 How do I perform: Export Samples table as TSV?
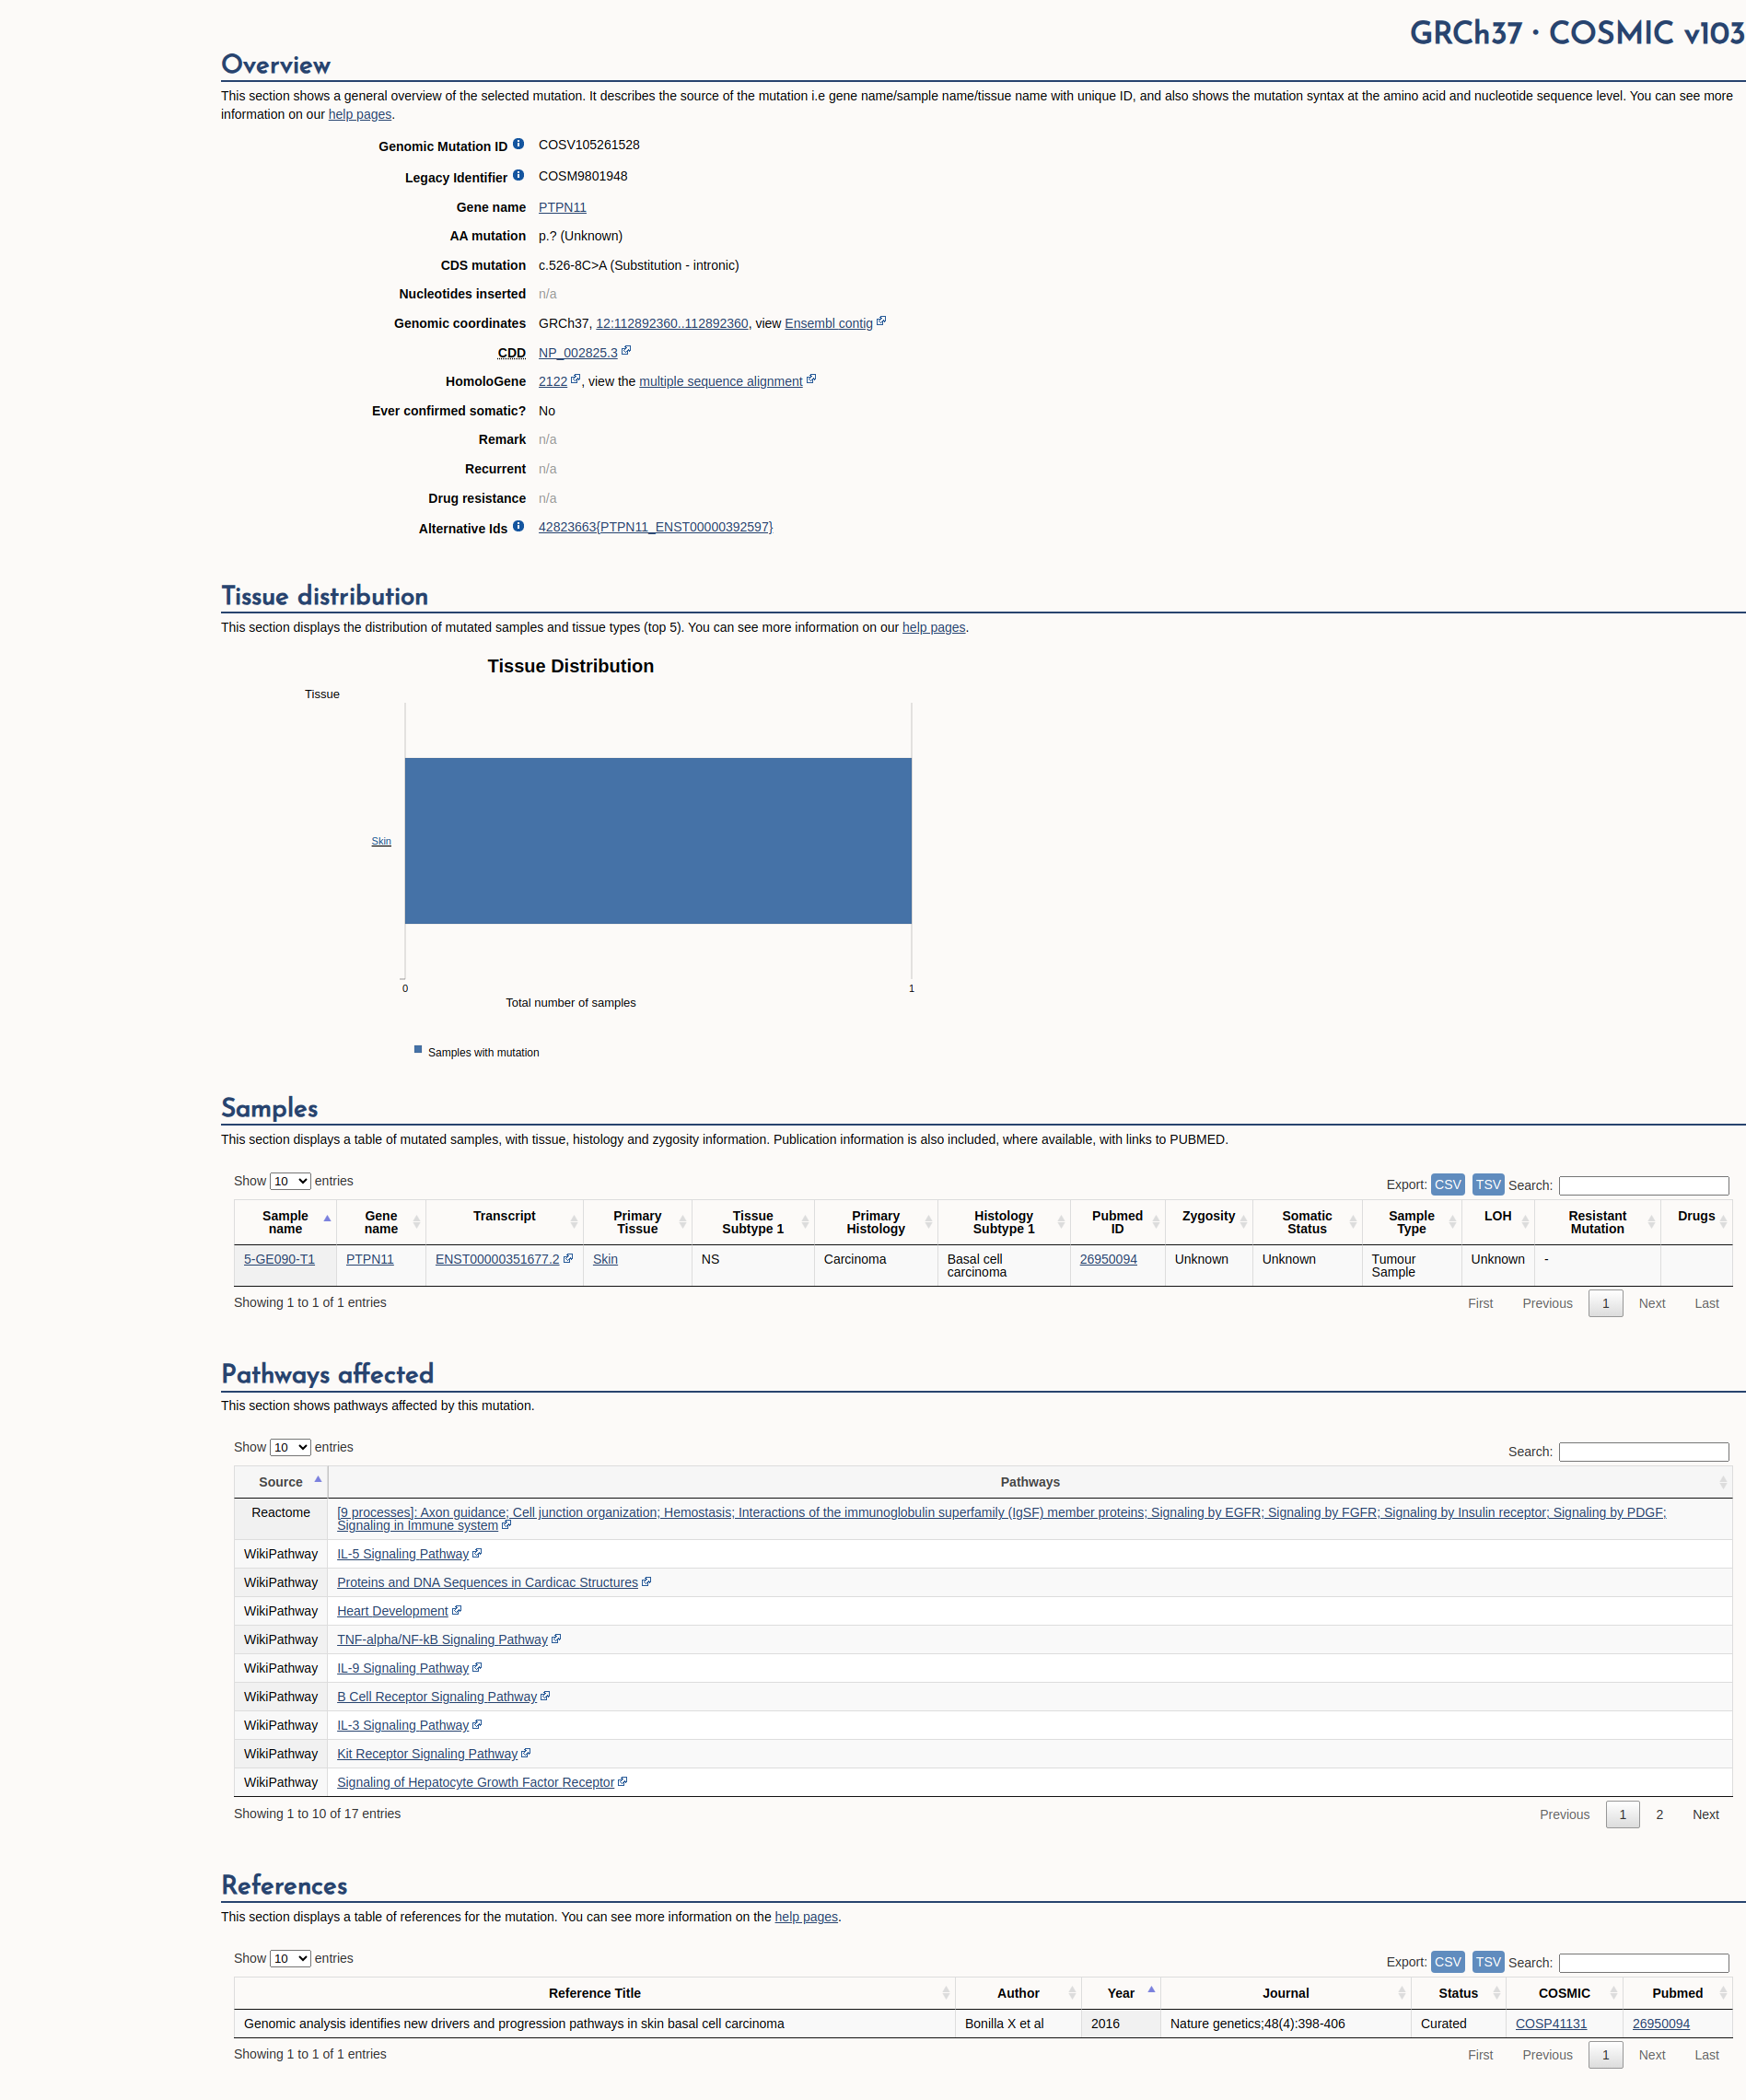click(x=1488, y=1184)
